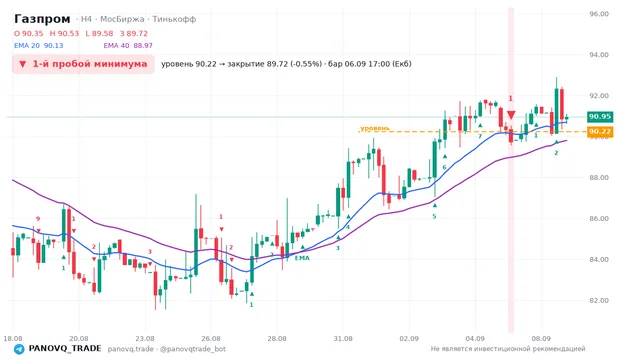The height and width of the screenshot is (360, 640).
Task: Click the green '5' count marker below 02.09 candles
Action: [434, 216]
